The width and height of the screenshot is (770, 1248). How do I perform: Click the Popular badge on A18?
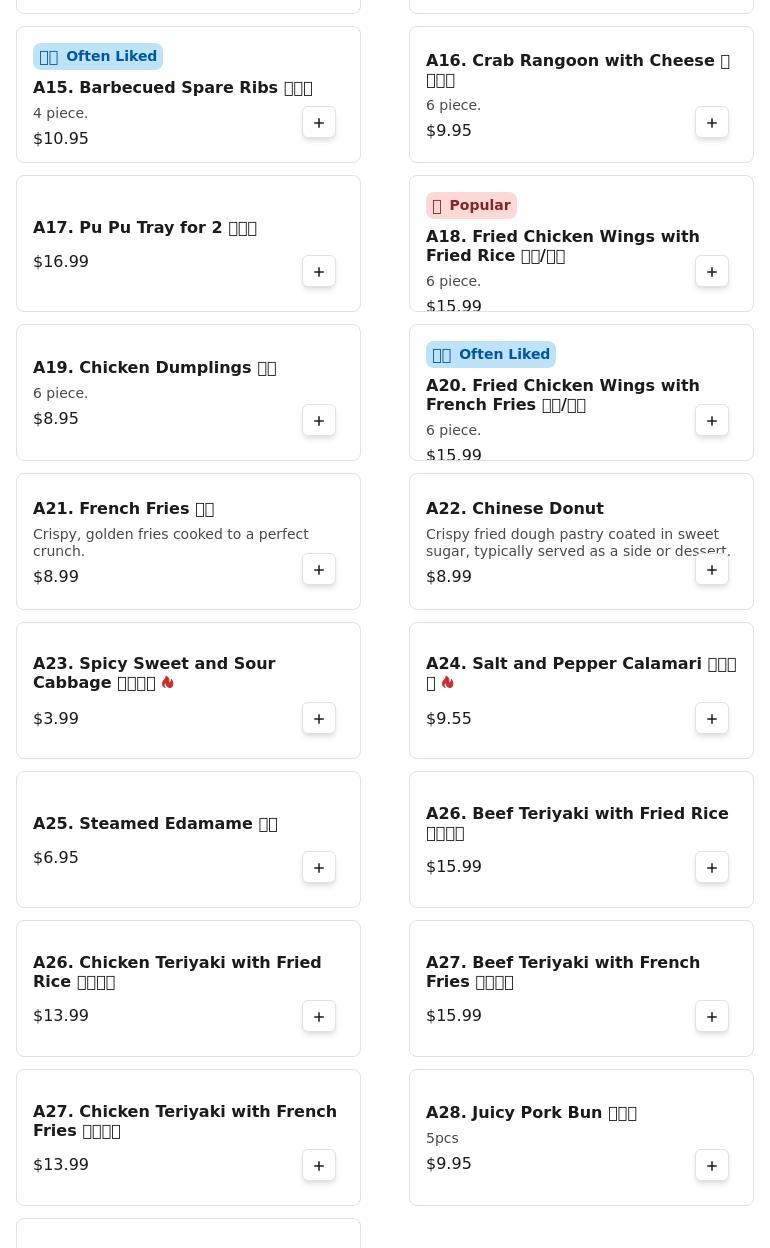(x=471, y=205)
